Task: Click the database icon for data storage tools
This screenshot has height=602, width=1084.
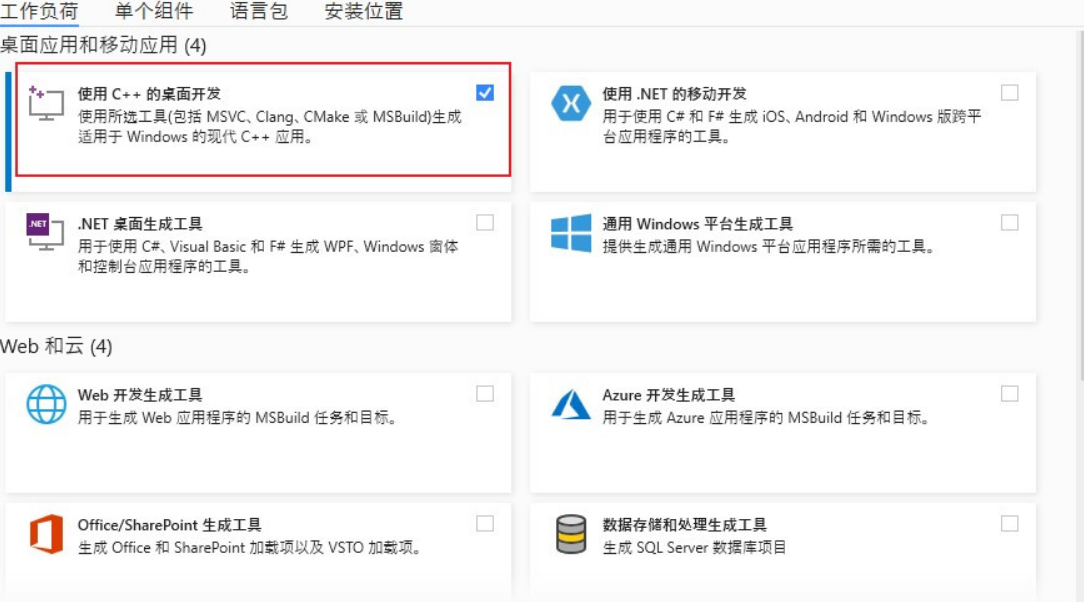Action: [x=571, y=536]
